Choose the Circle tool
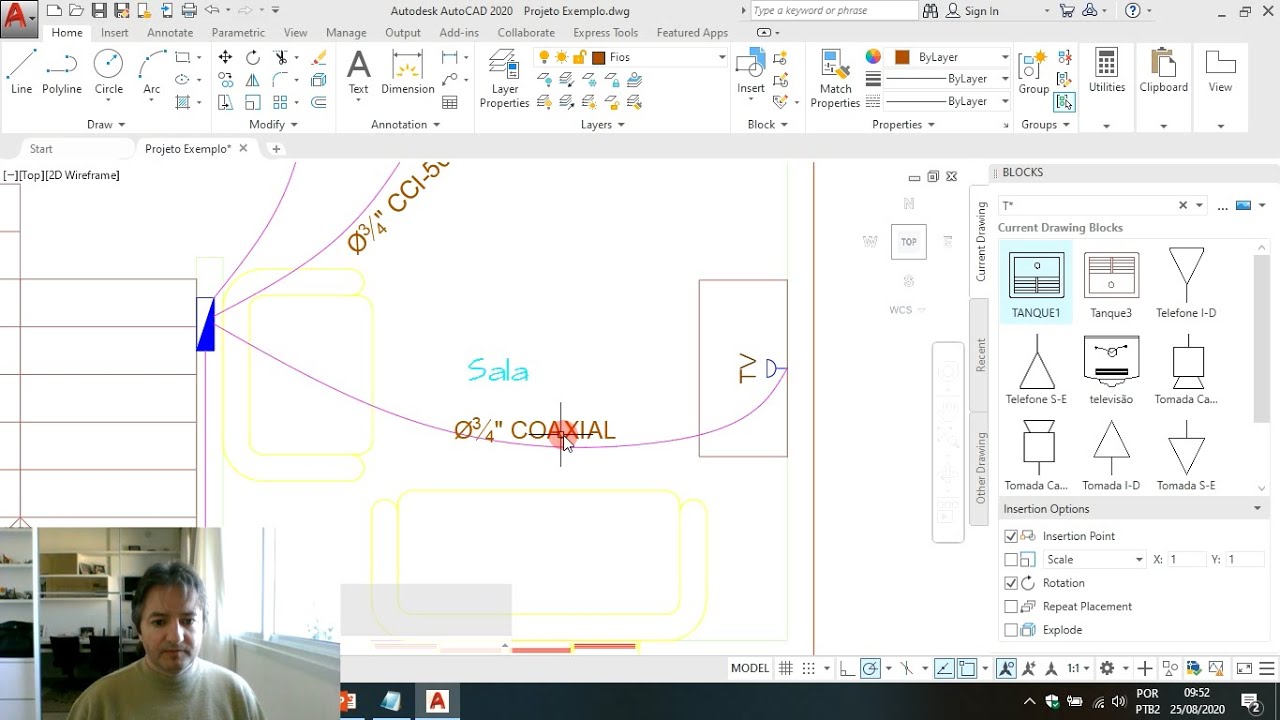Viewport: 1280px width, 720px height. (109, 72)
